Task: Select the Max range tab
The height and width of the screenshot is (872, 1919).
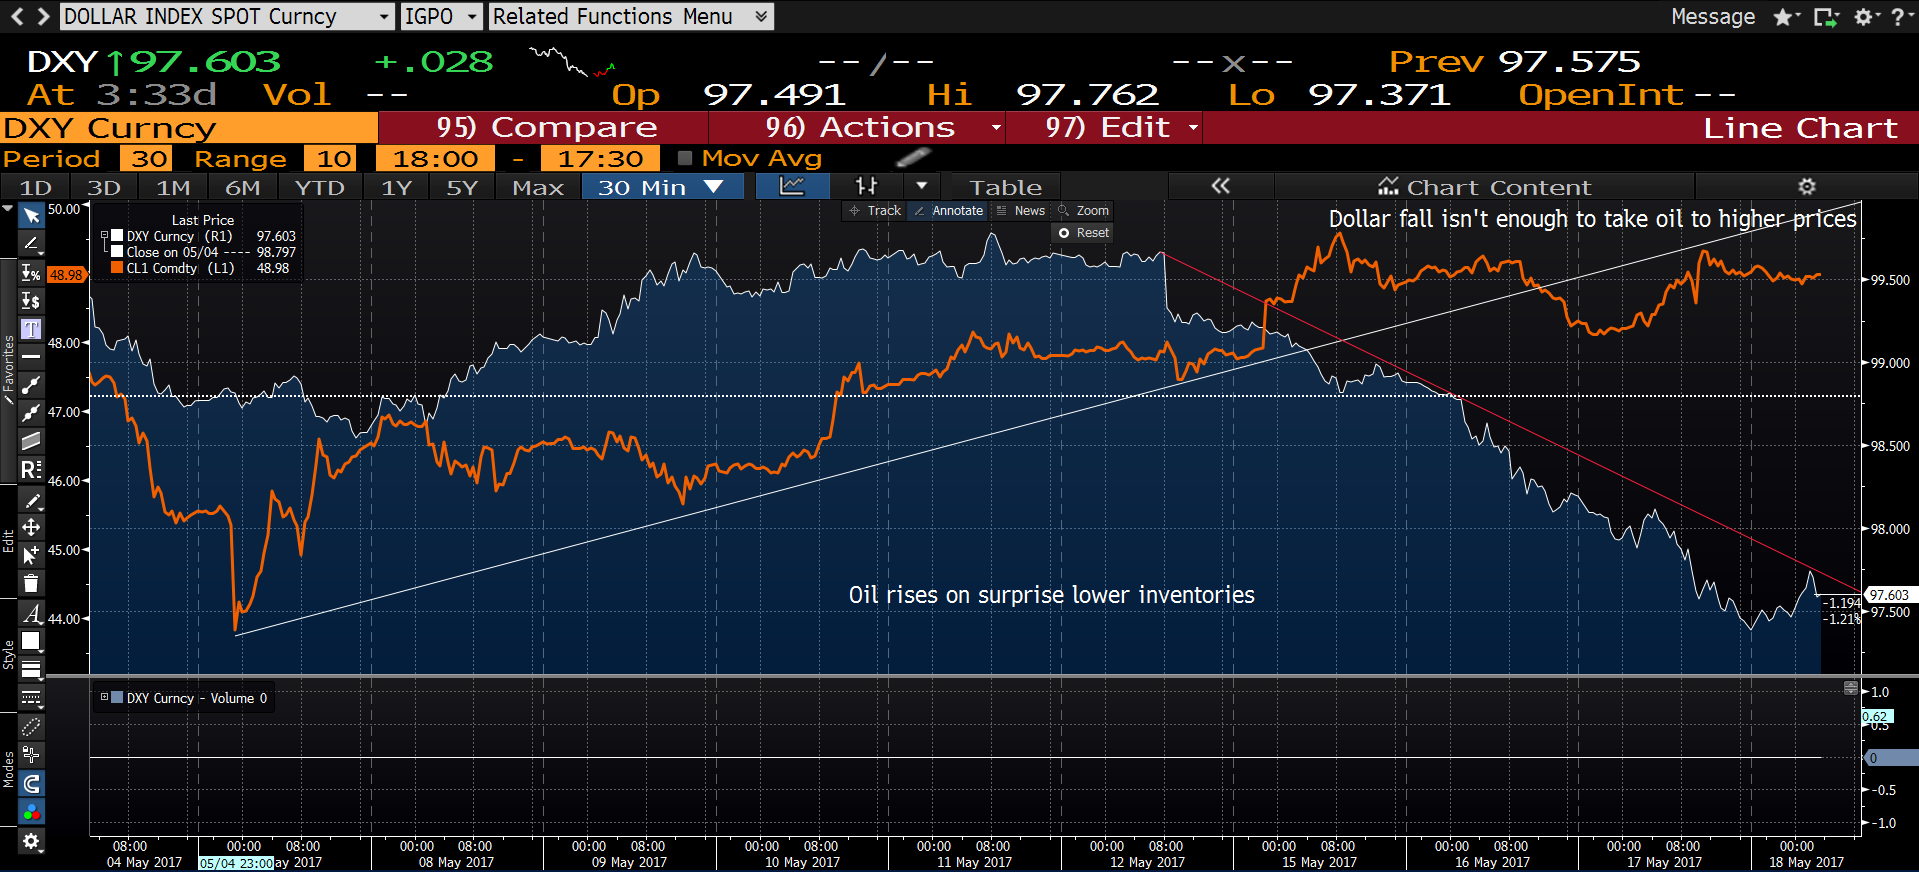Action: point(538,187)
